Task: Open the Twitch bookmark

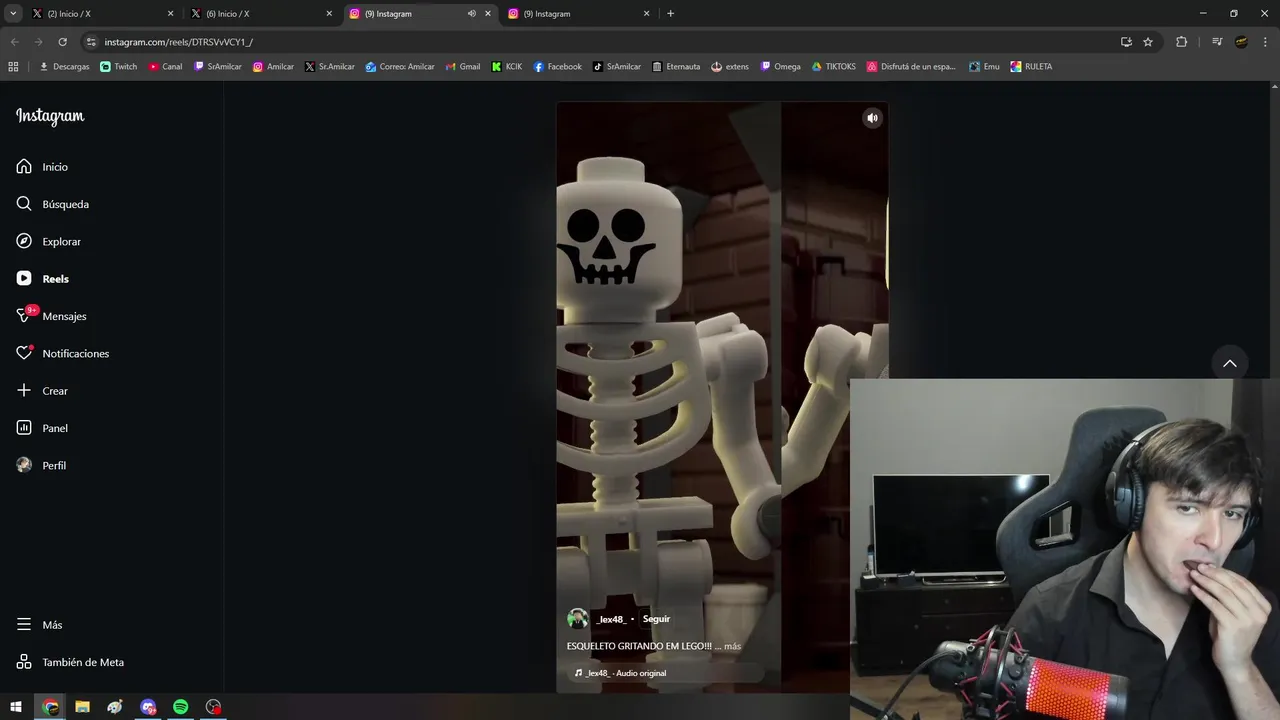Action: (119, 67)
